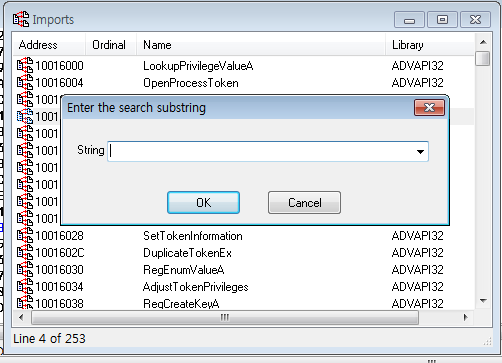This screenshot has height=363, width=502.
Task: Click the import icon beside address 10016034
Action: click(25, 286)
